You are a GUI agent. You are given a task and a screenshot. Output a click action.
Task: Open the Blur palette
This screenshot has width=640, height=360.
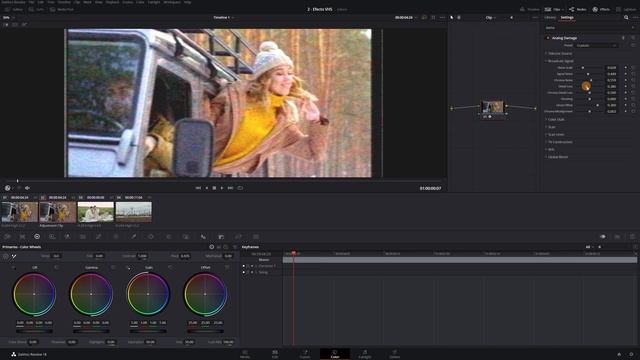203,237
